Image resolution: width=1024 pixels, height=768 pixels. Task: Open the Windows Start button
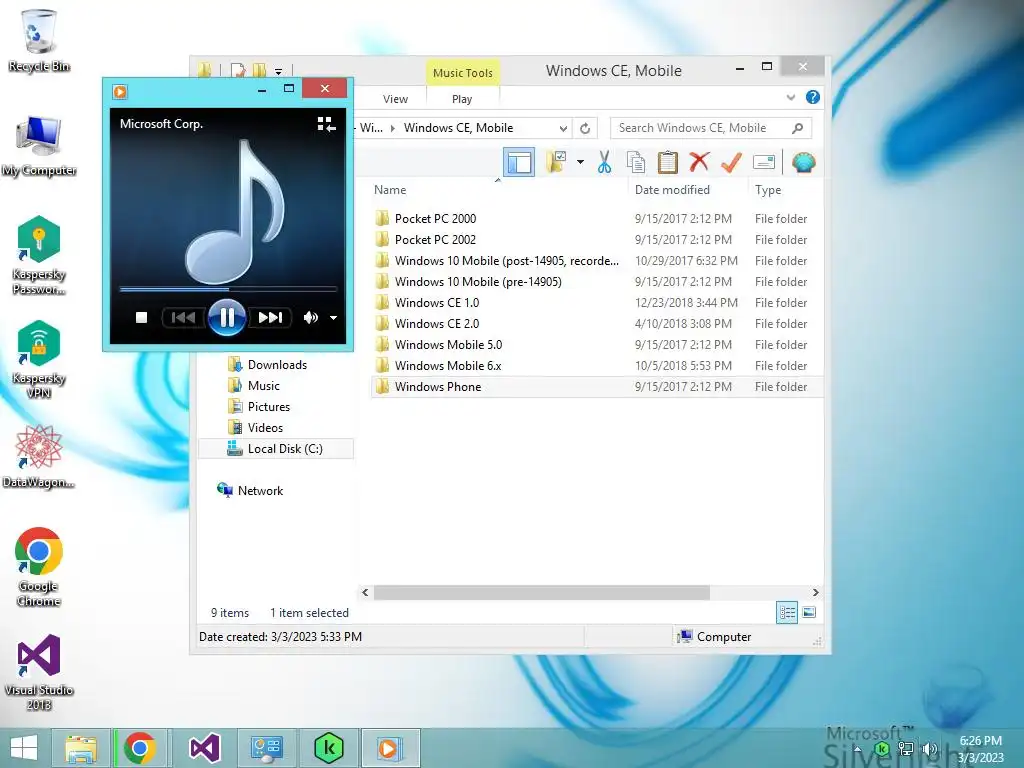point(24,748)
